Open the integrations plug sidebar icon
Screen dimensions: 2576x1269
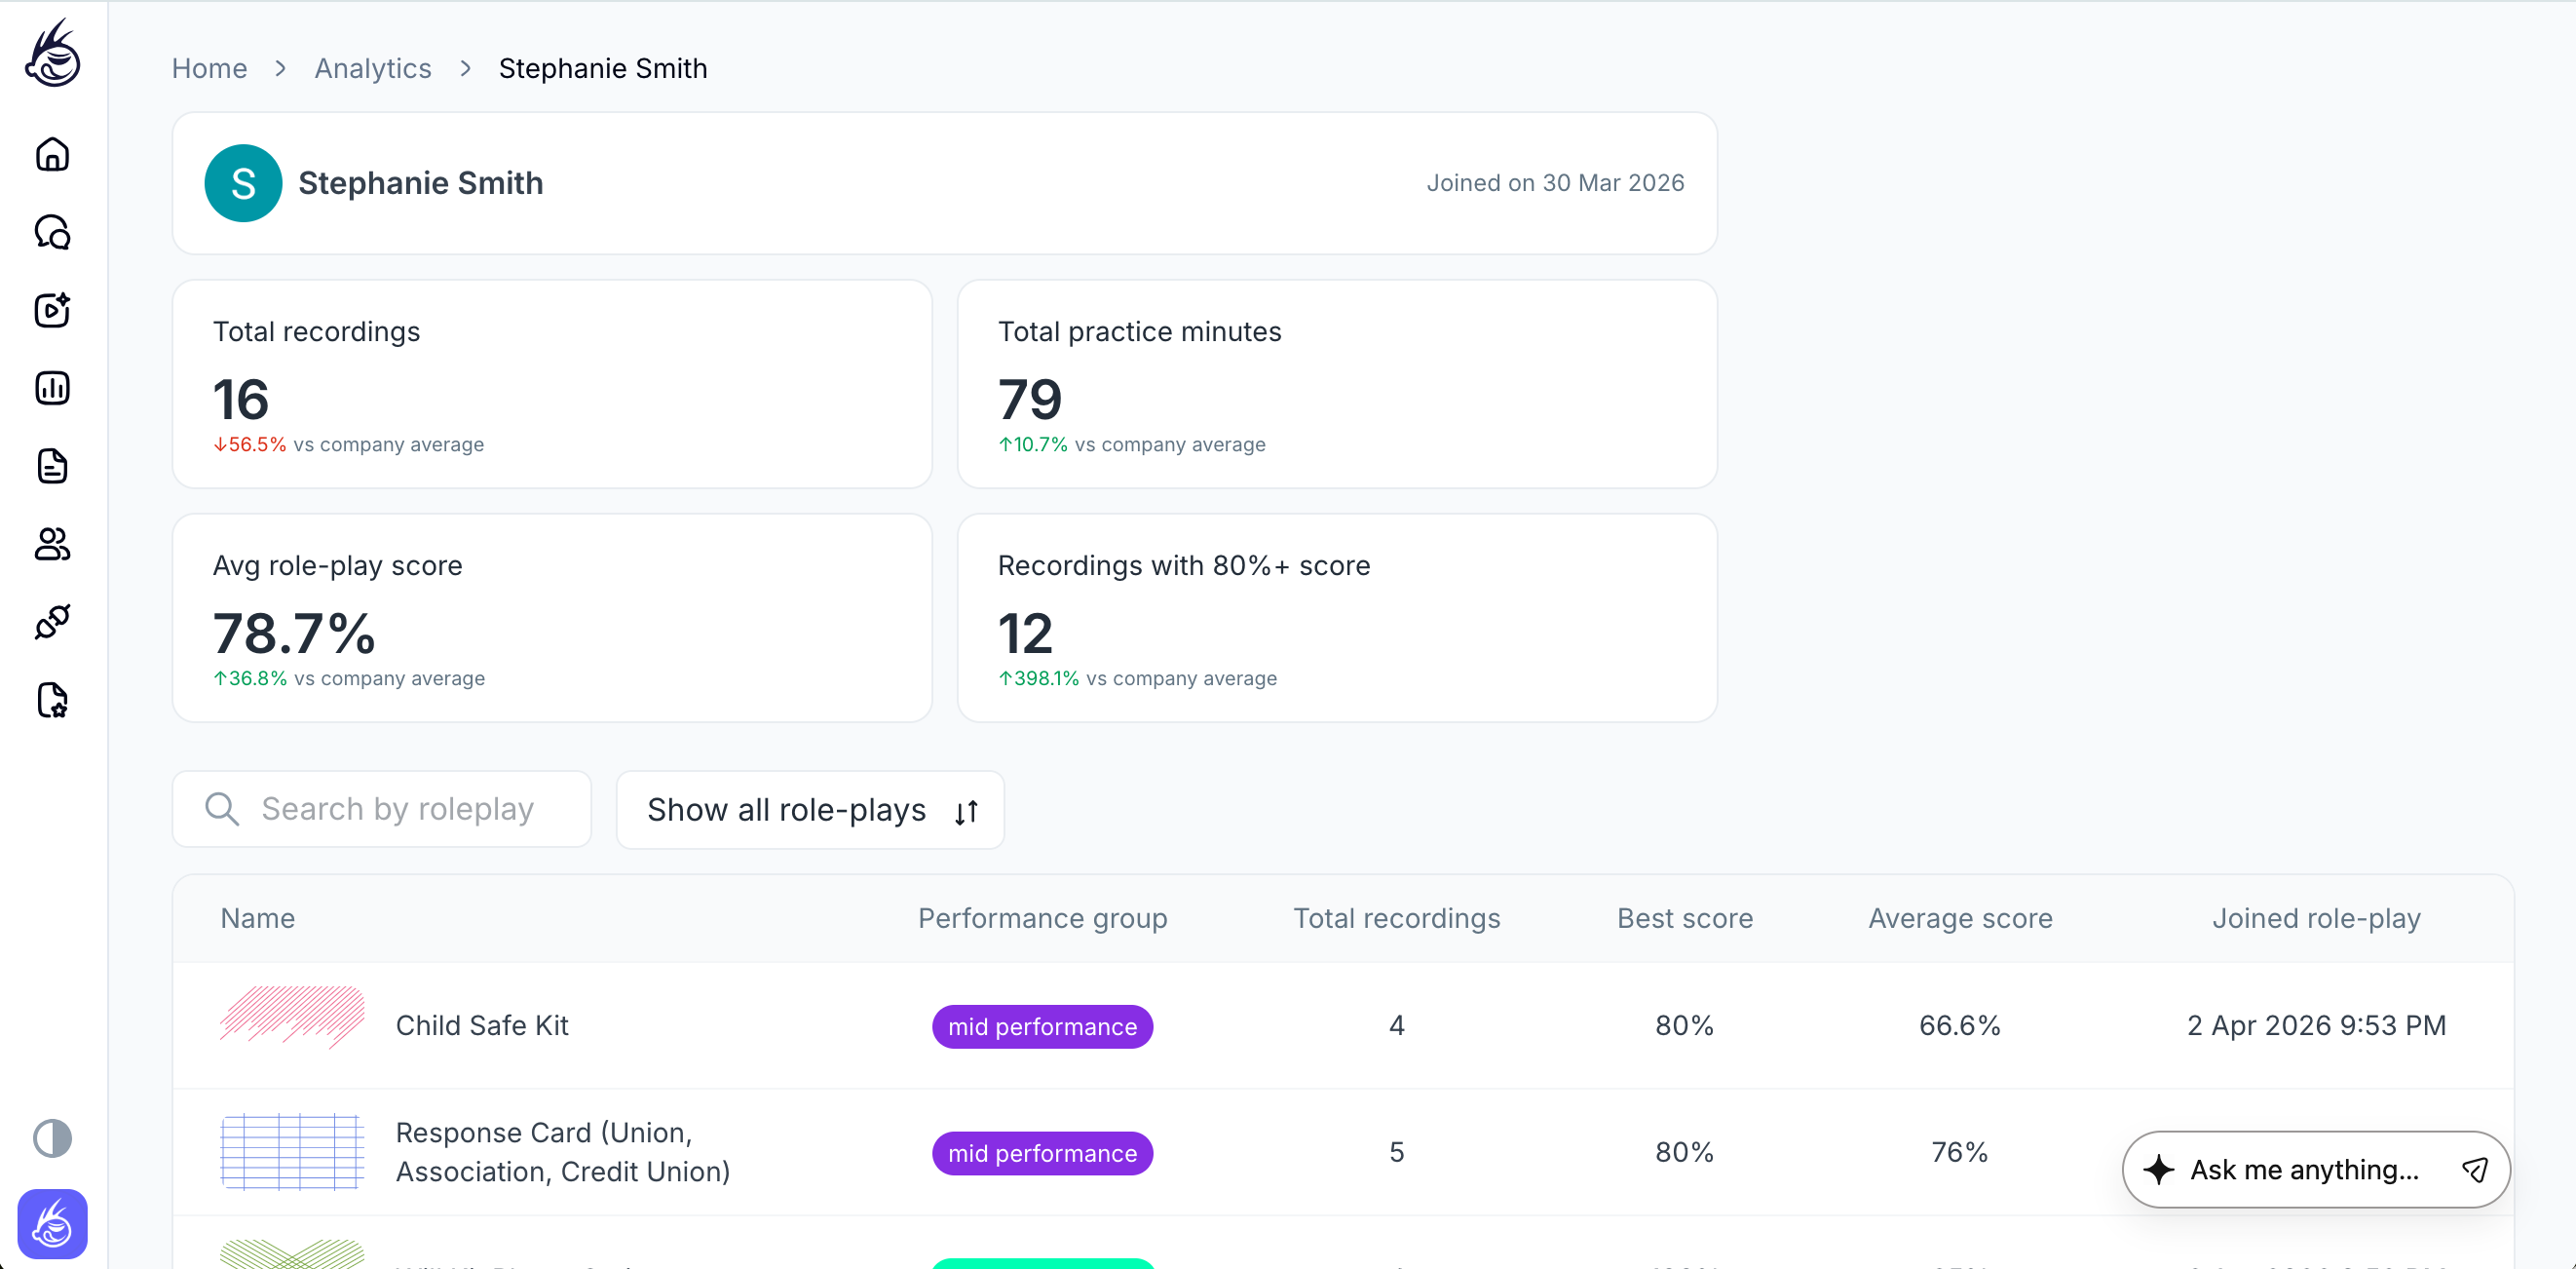[52, 622]
